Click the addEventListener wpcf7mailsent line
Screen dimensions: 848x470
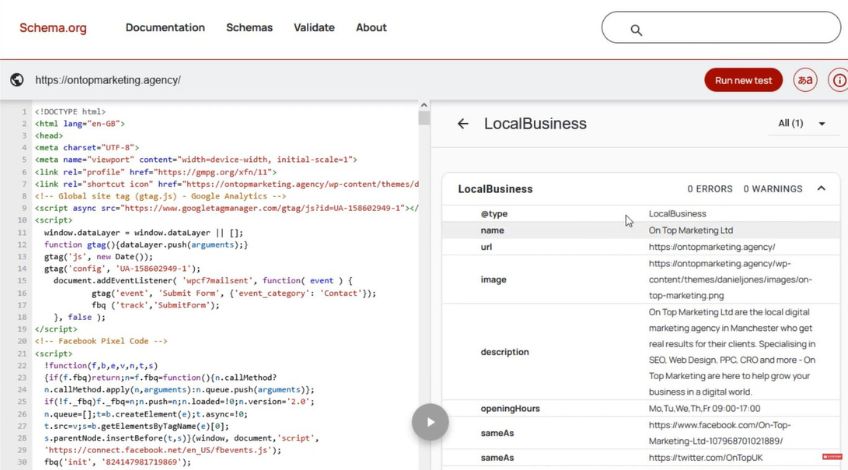point(203,280)
